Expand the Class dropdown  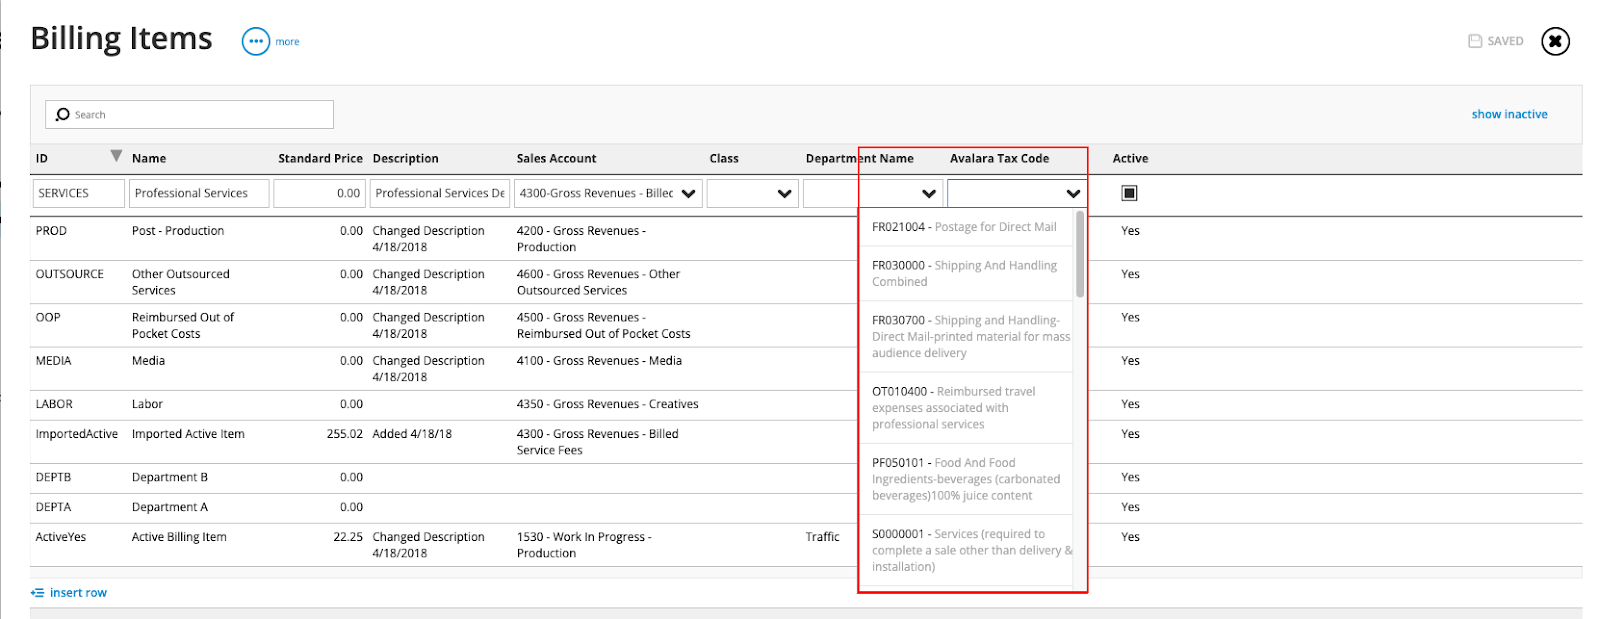[784, 194]
